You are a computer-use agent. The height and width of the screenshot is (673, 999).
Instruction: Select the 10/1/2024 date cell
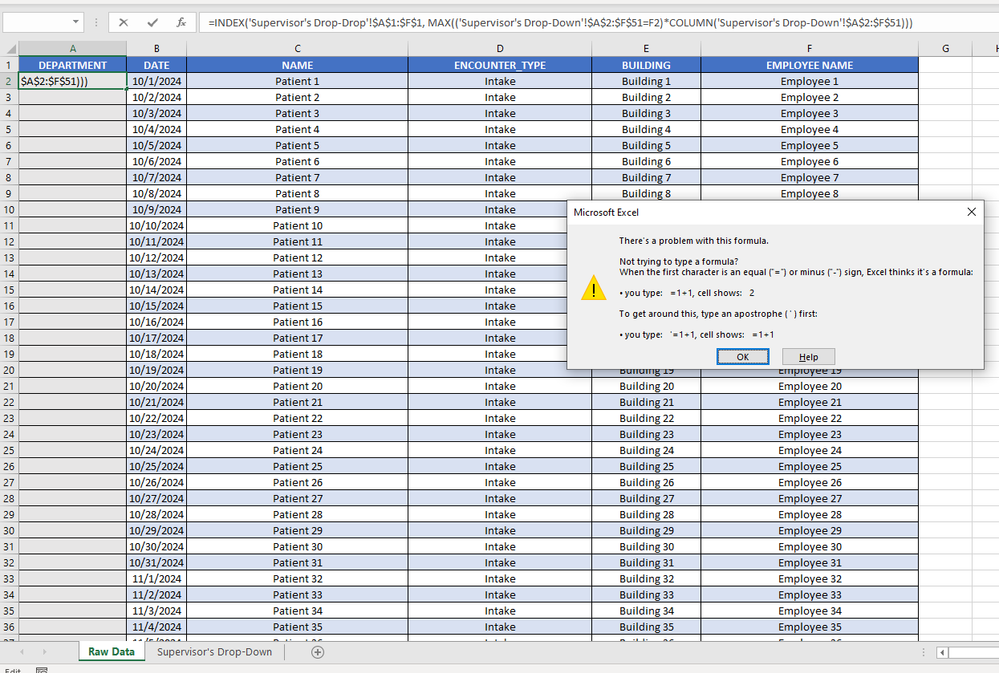coord(157,81)
